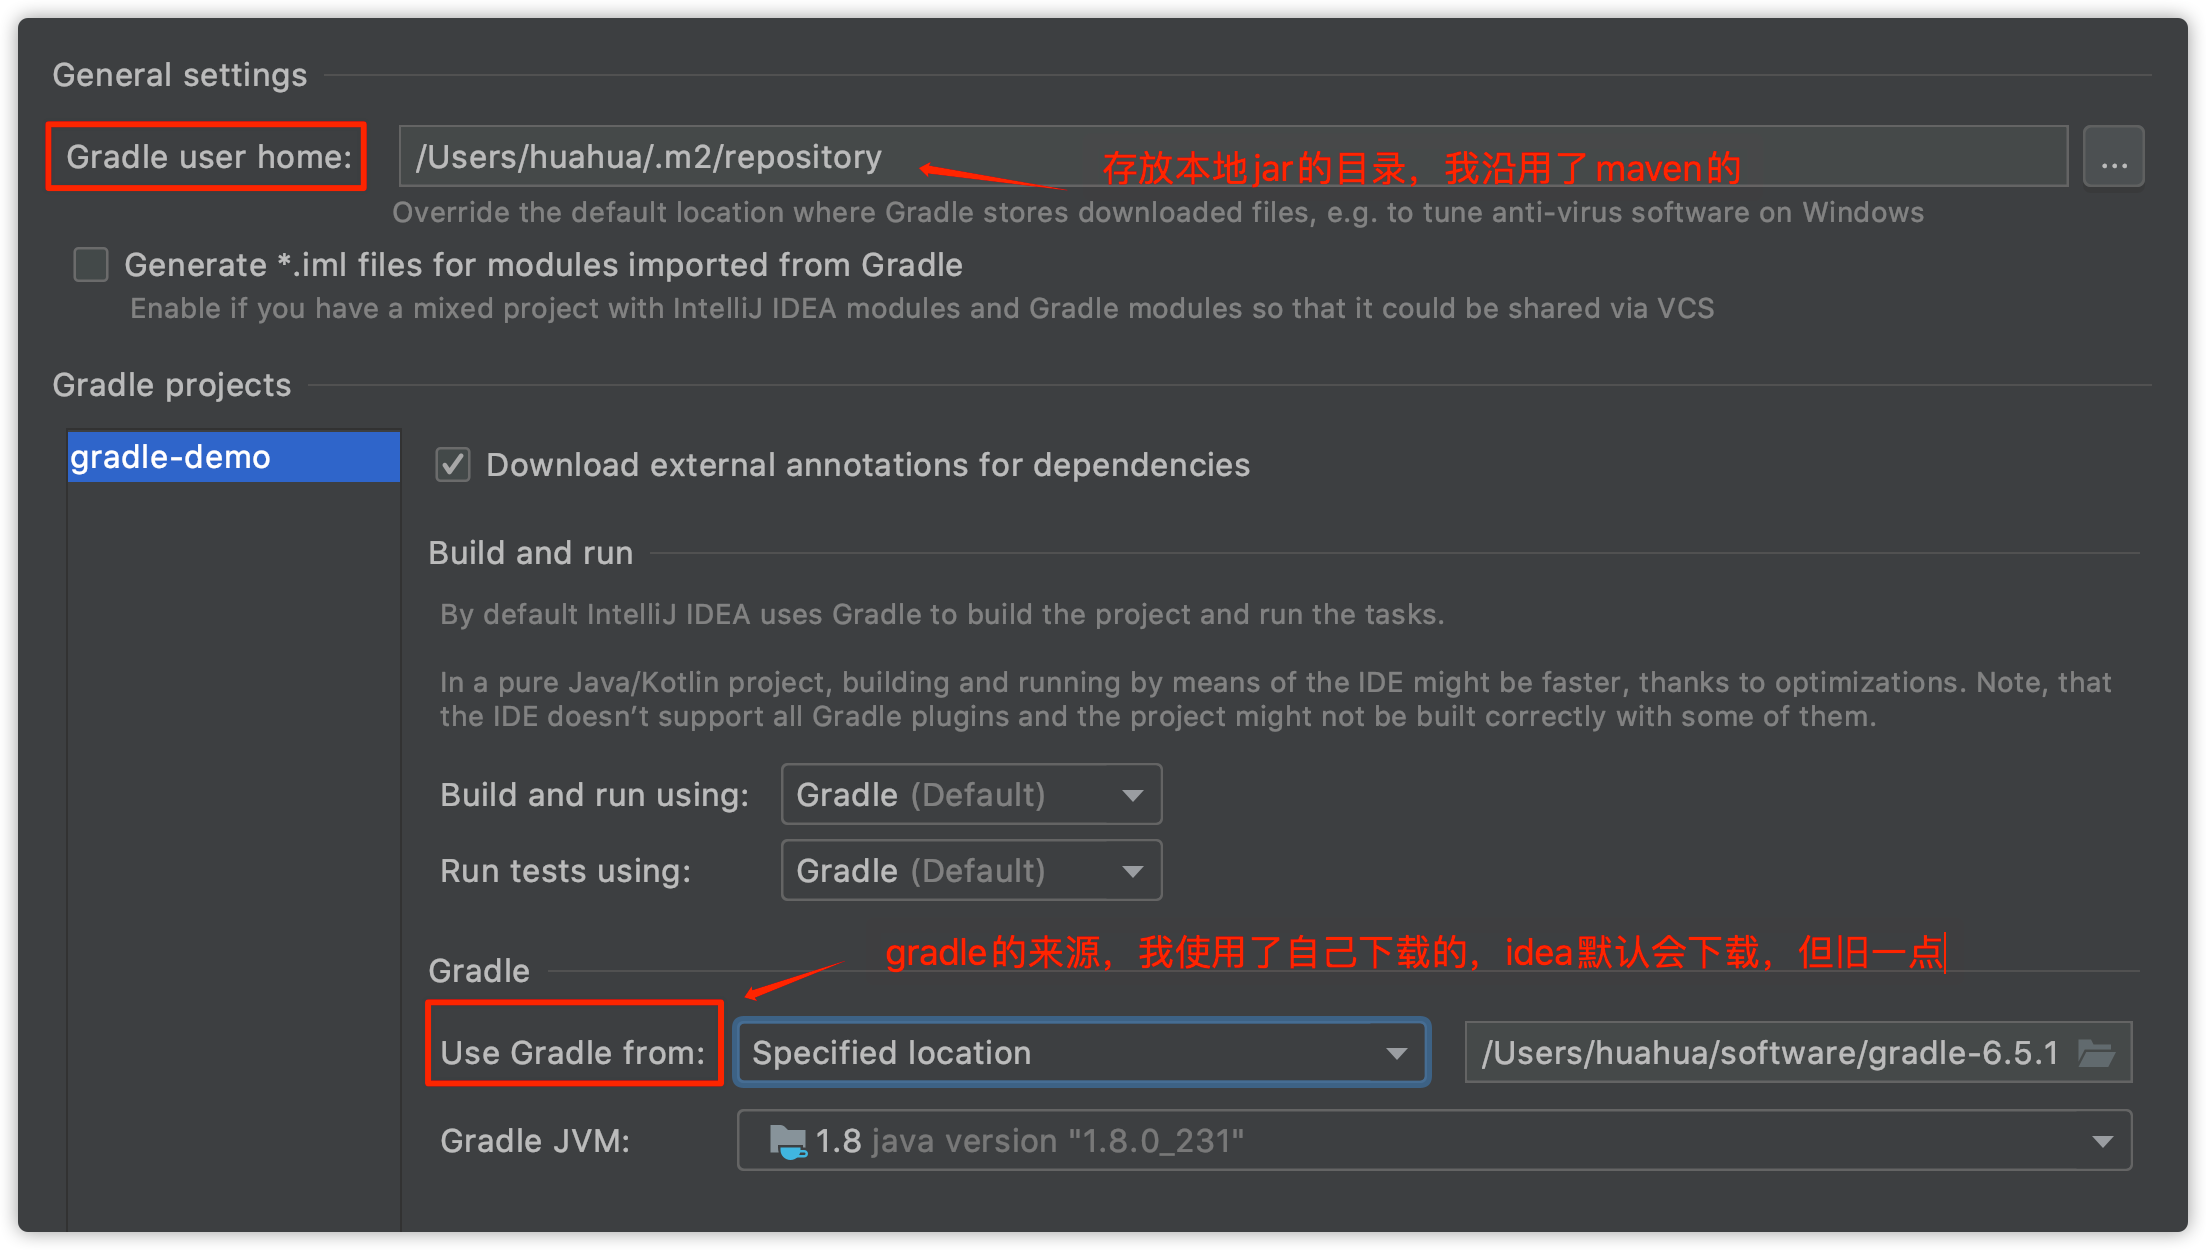Open the Build and run using dropdown
This screenshot has width=2206, height=1250.
(970, 795)
